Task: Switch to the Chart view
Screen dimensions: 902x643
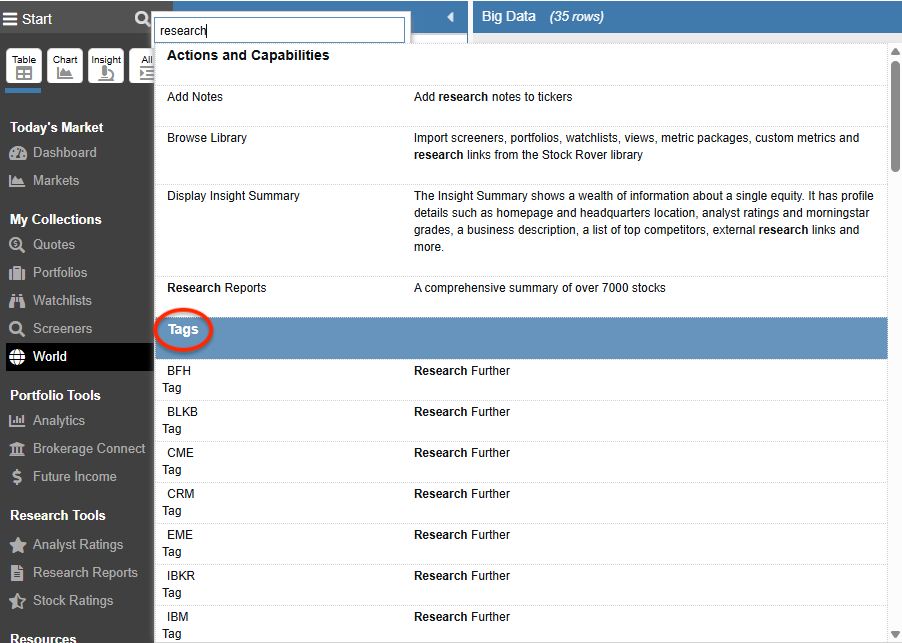Action: (x=65, y=66)
